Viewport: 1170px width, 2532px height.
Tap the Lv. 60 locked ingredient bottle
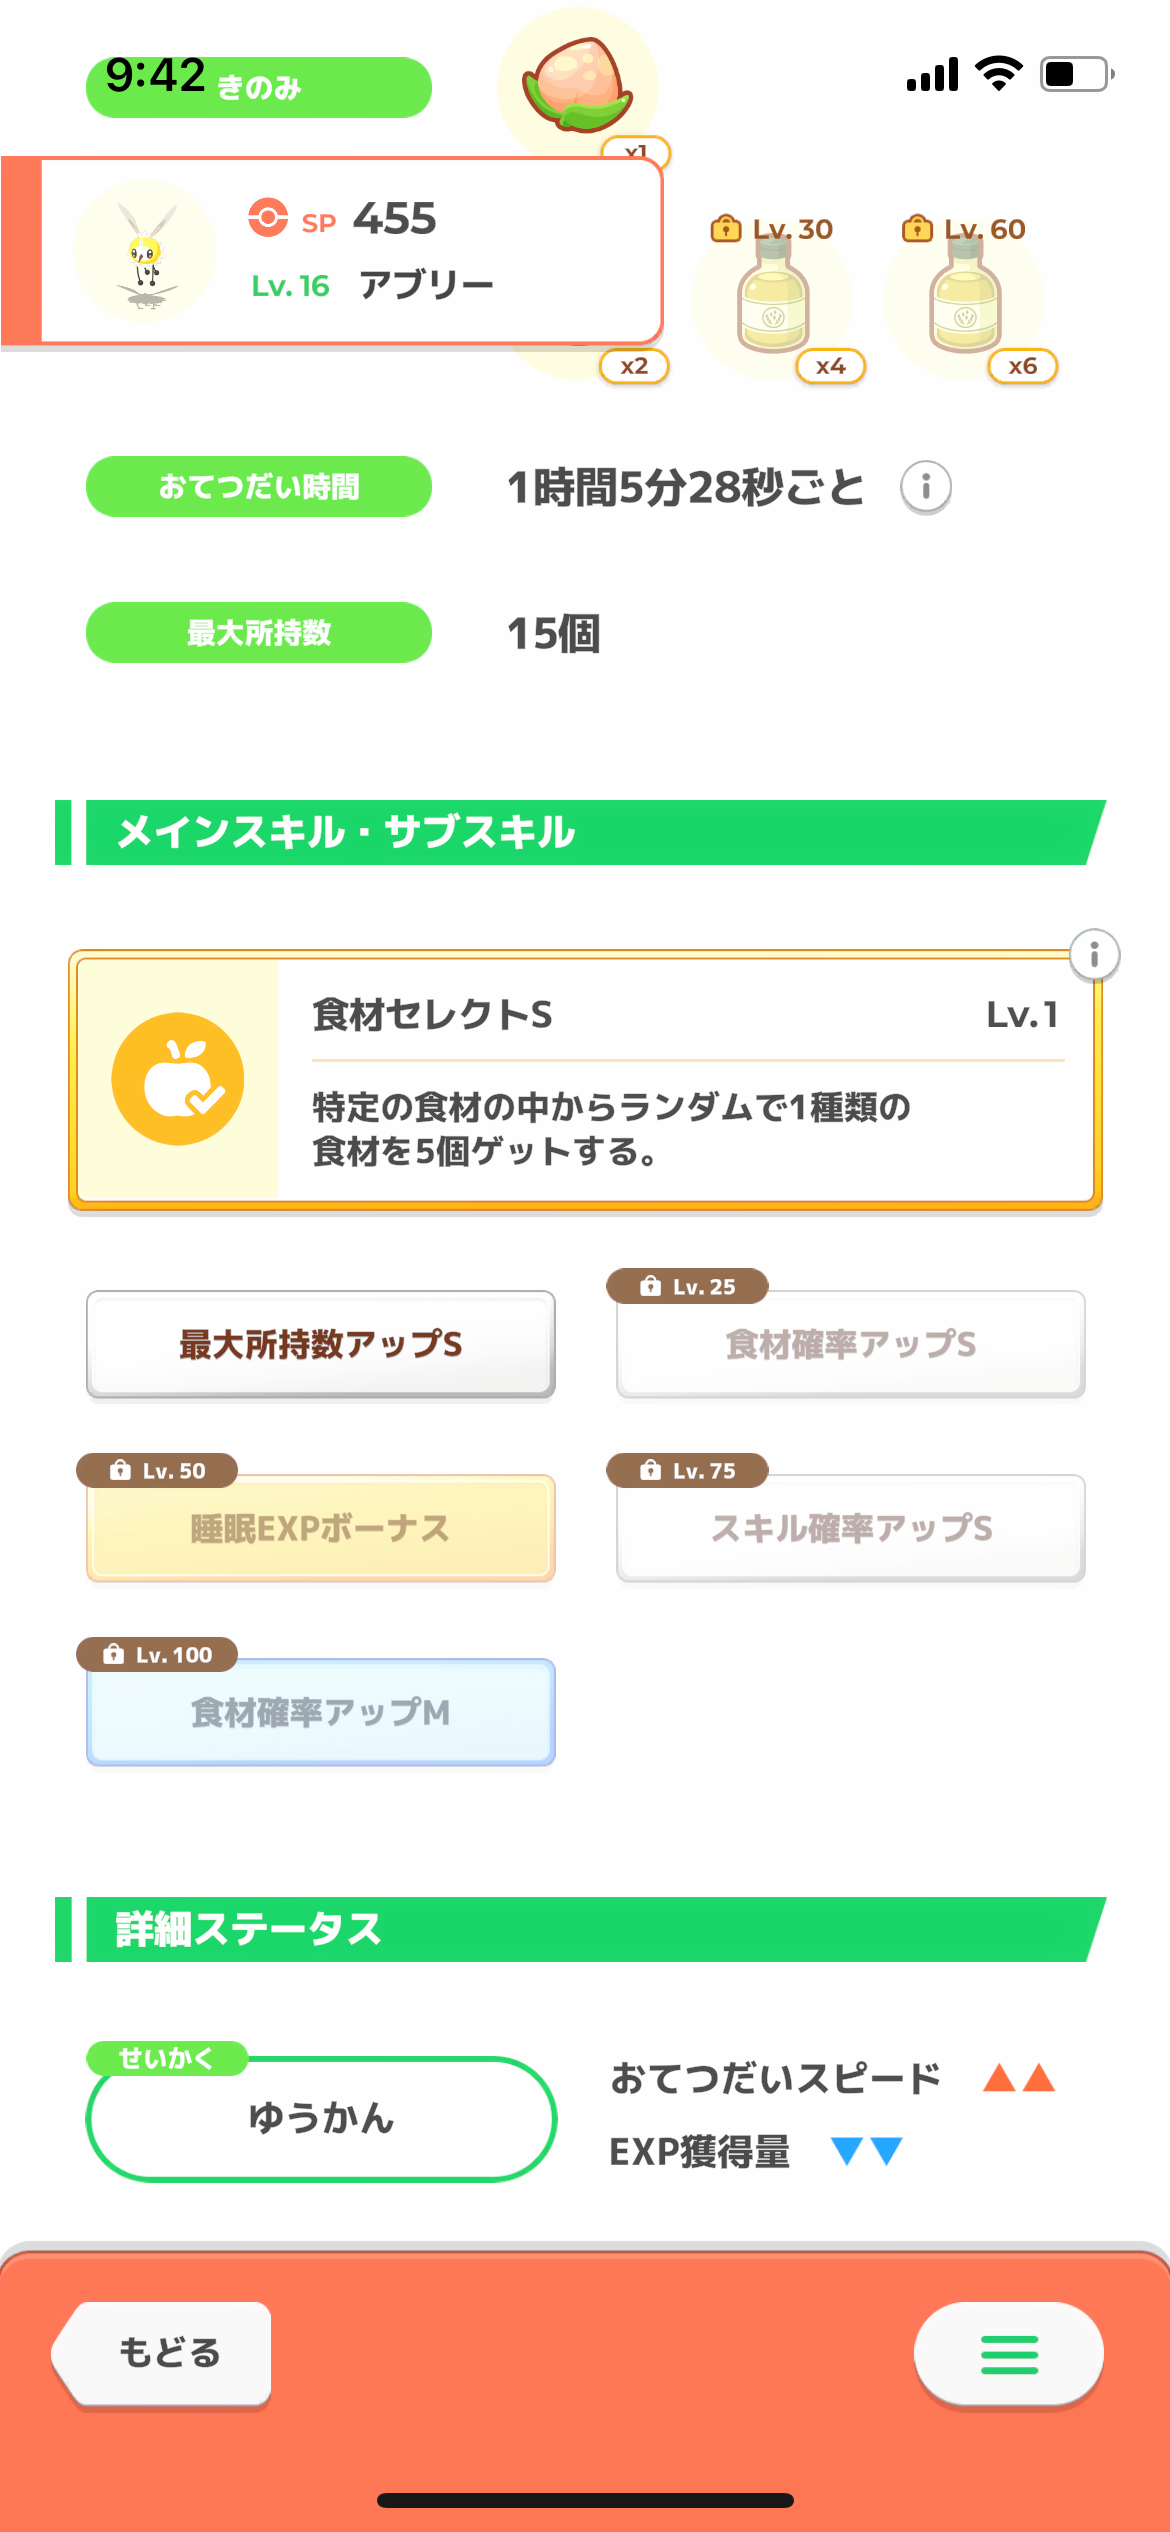tap(964, 301)
